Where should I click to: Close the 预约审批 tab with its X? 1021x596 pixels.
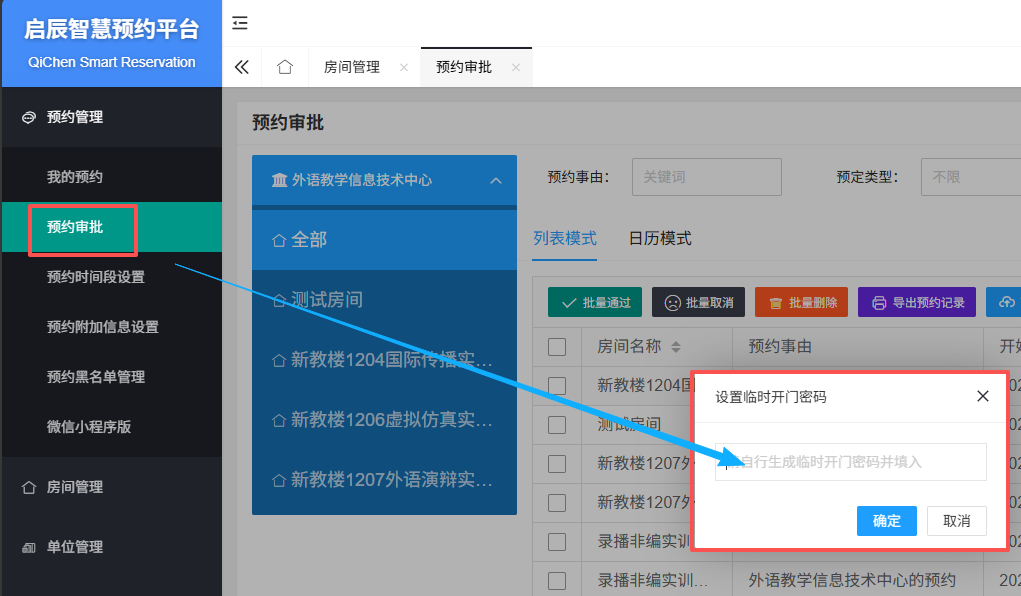coord(516,68)
